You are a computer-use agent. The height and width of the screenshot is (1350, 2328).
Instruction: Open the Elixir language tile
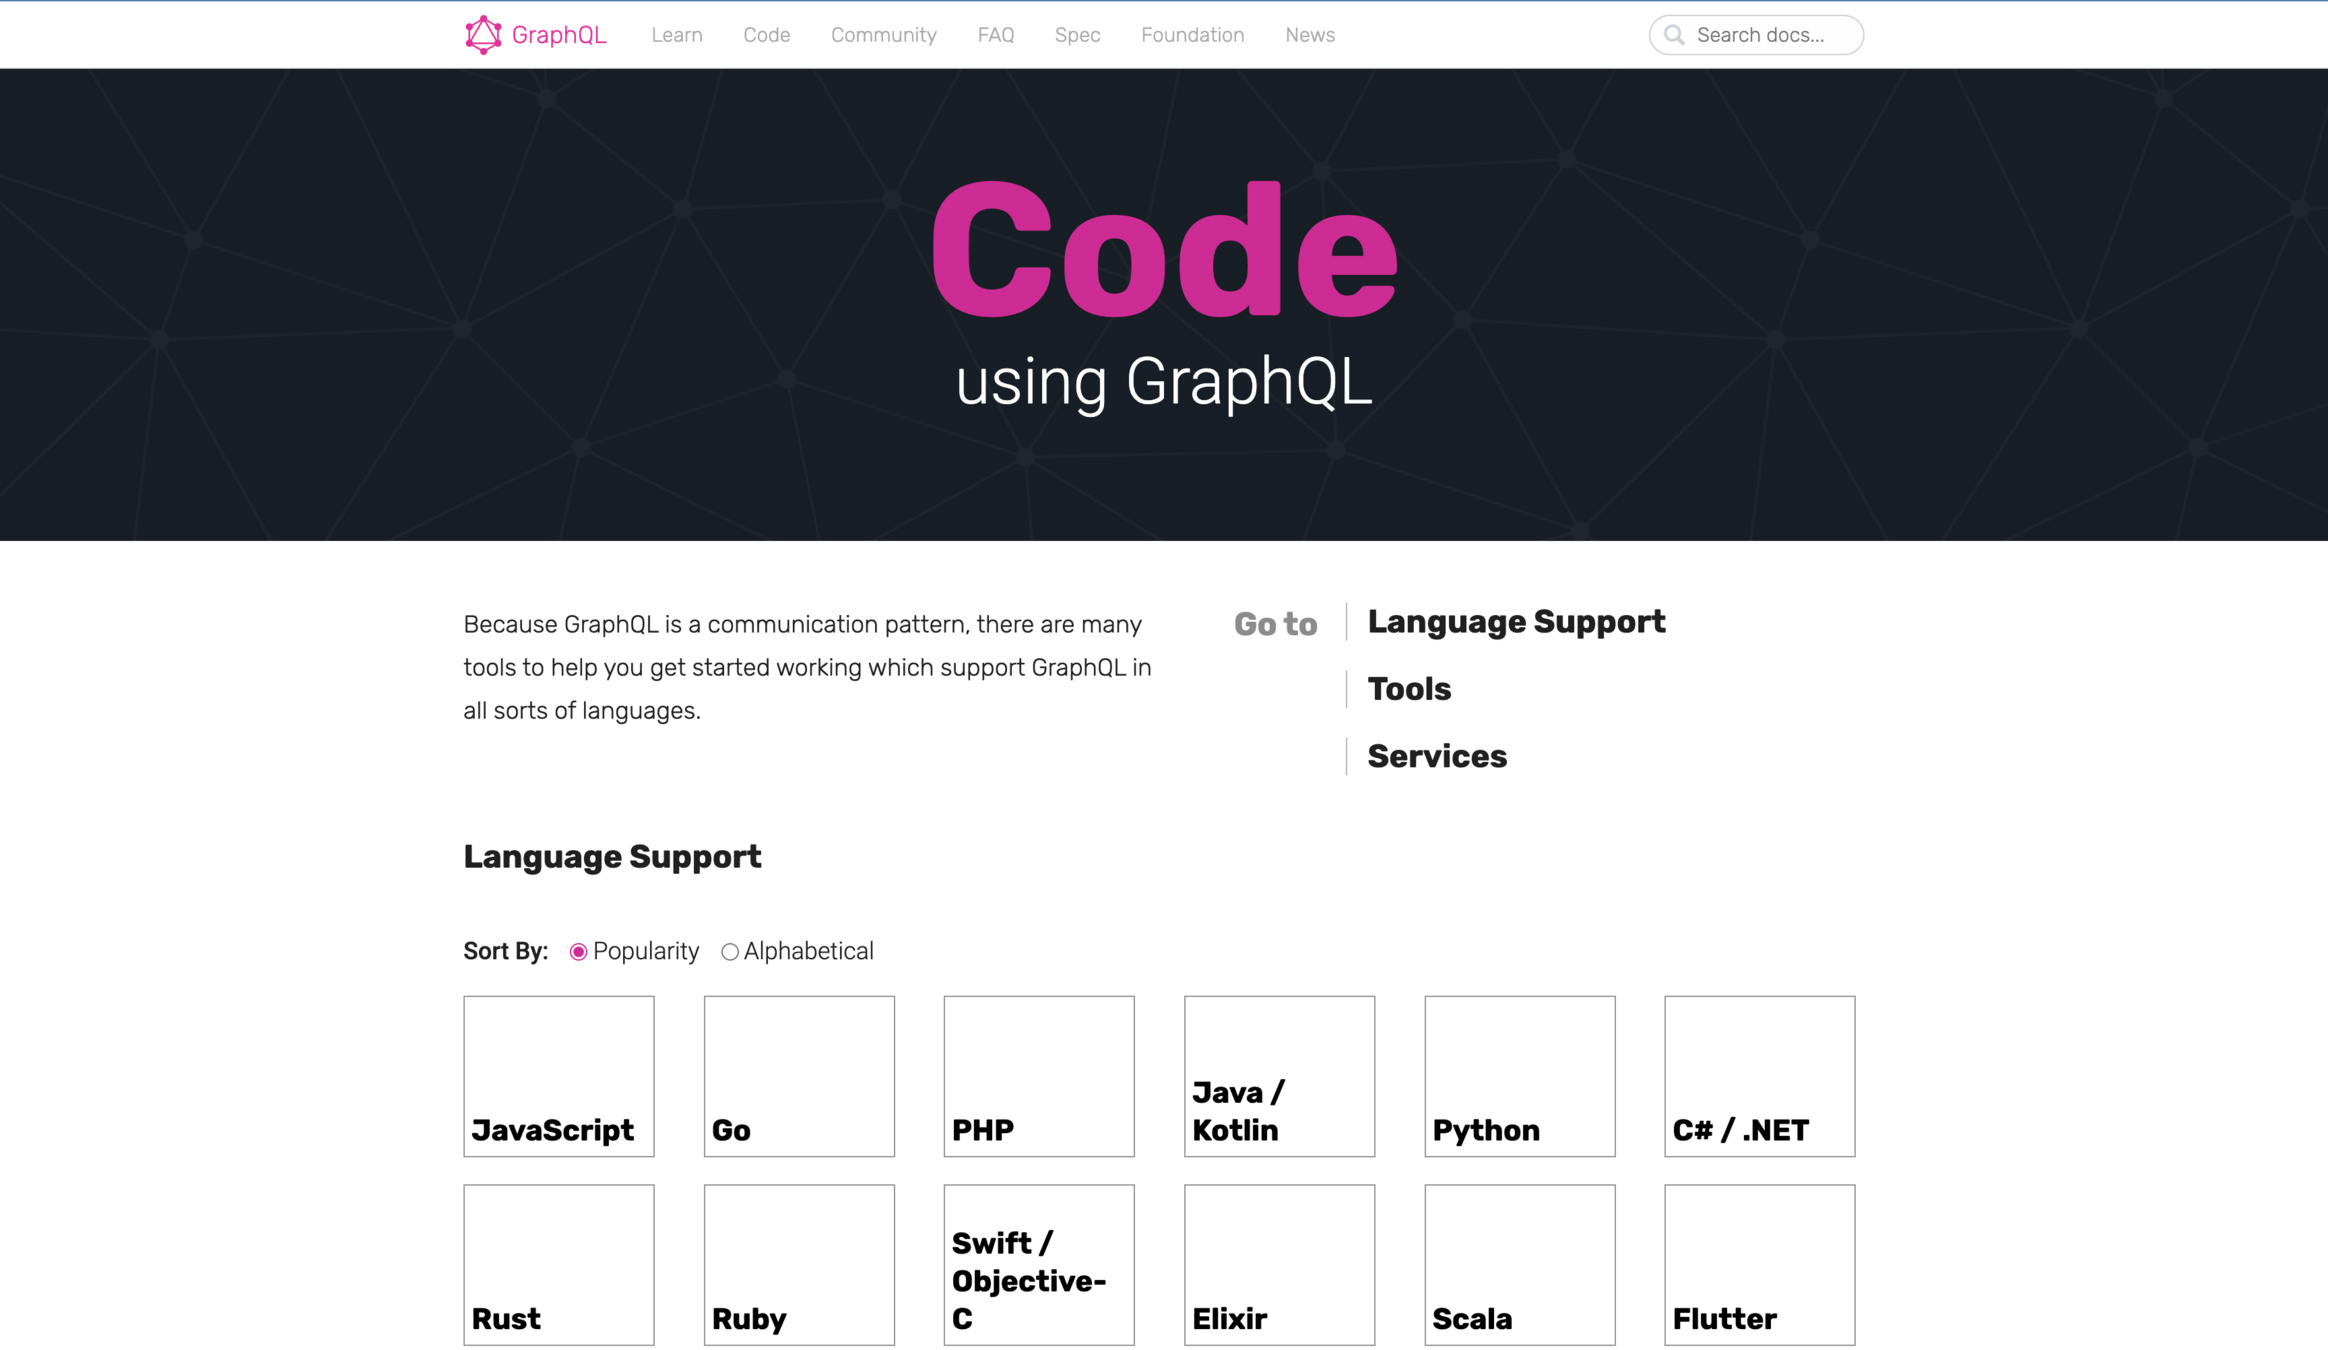pos(1279,1265)
